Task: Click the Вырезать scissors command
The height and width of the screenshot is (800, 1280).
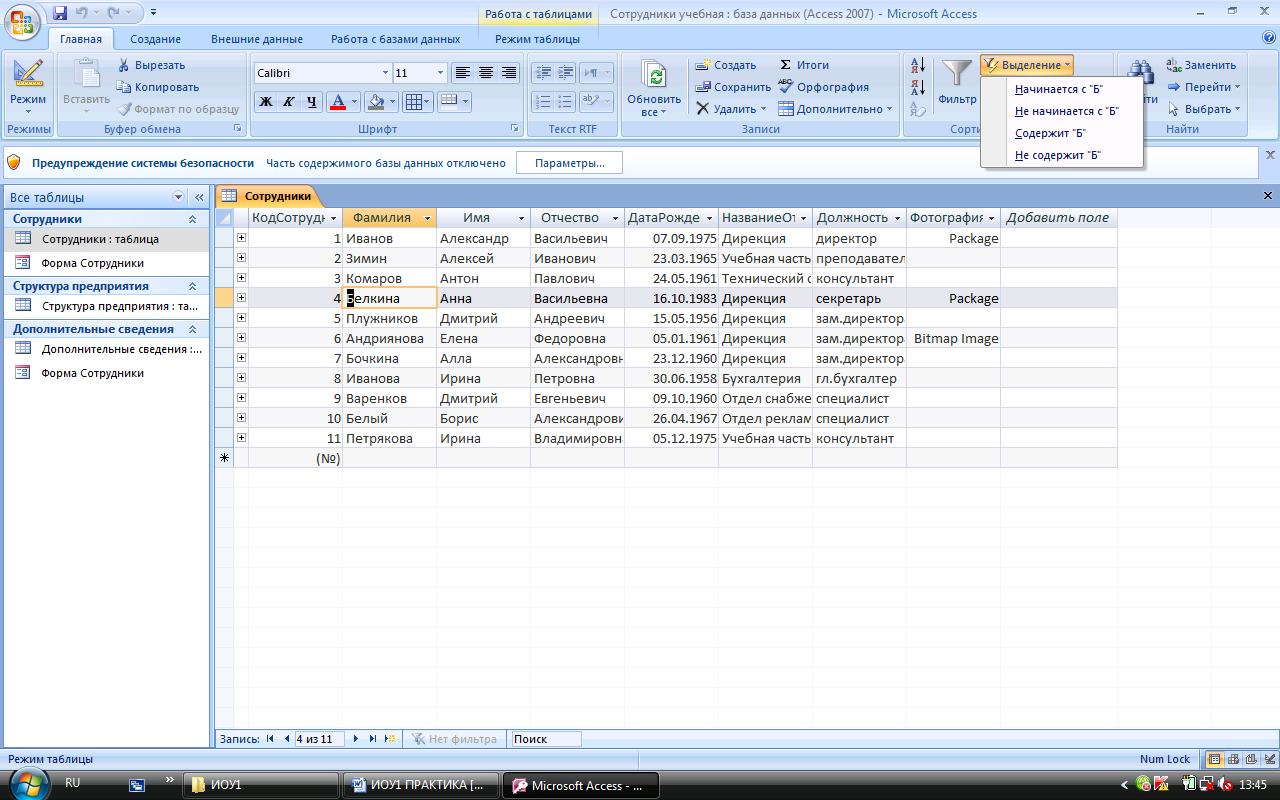Action: click(x=151, y=65)
